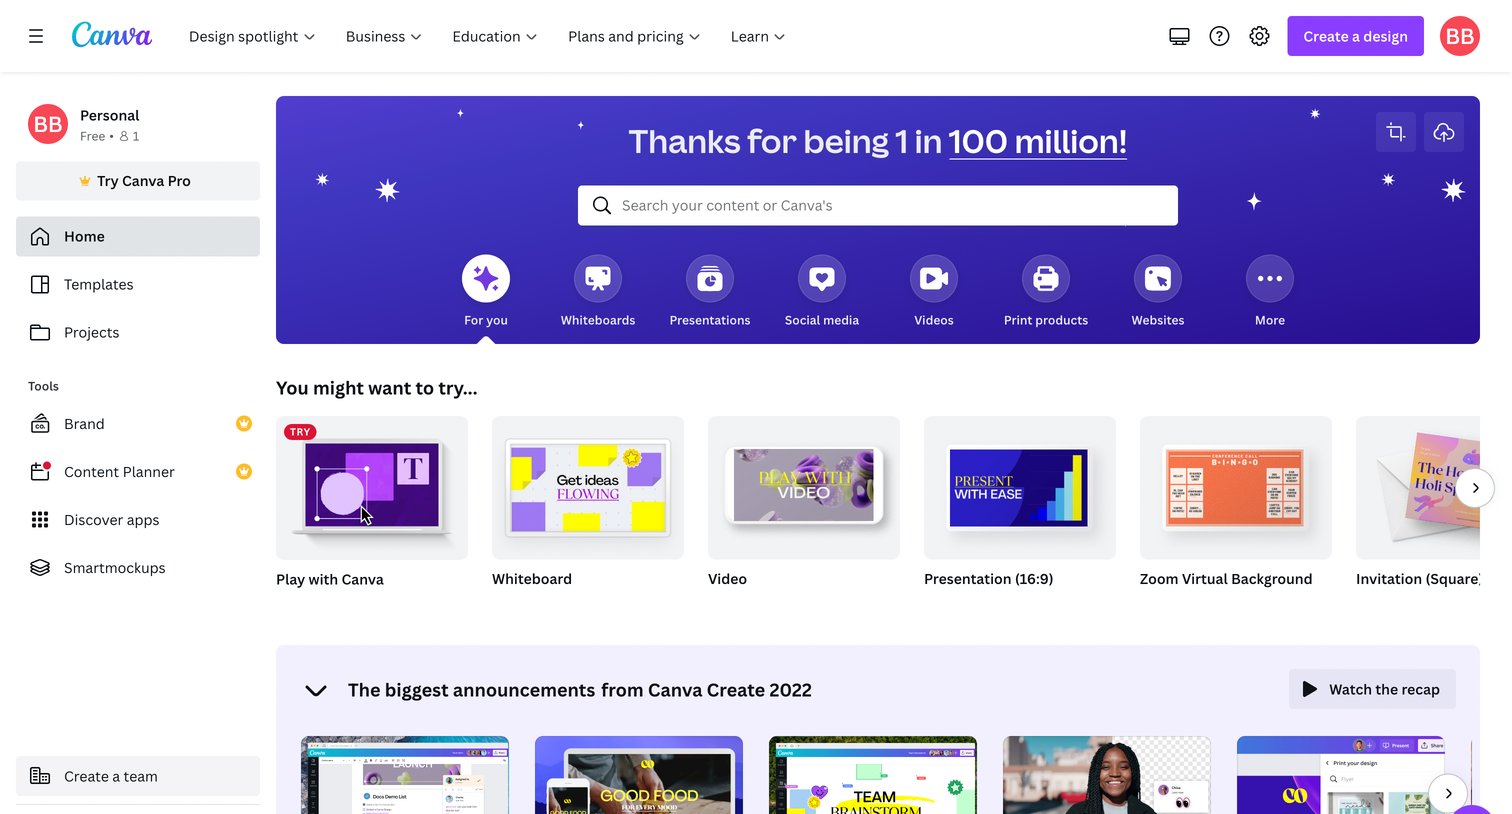Open the Docs Demo List announcement card
Viewport: 1512px width, 814px height.
[x=405, y=775]
